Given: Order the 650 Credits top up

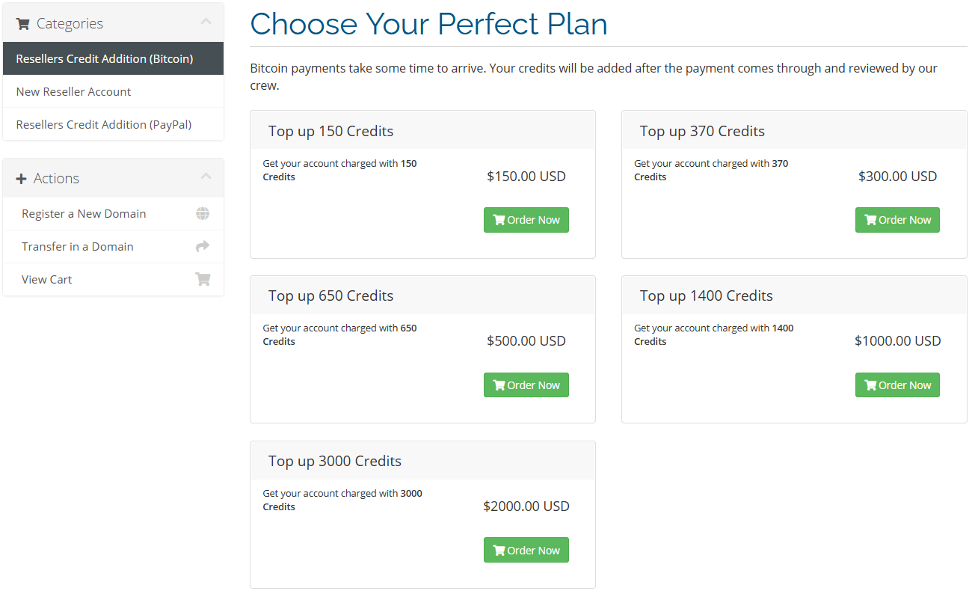Looking at the screenshot, I should tap(527, 385).
